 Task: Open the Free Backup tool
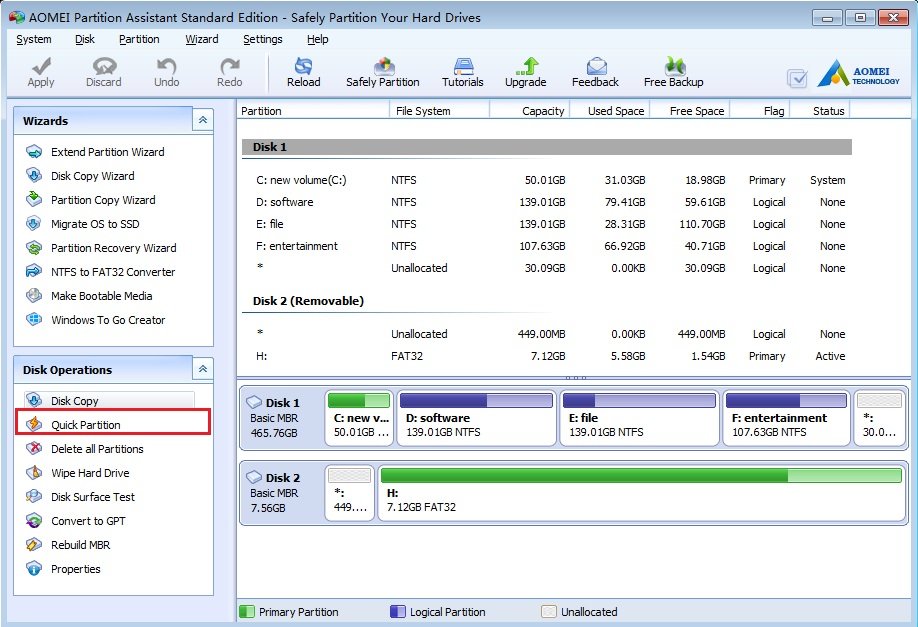673,66
